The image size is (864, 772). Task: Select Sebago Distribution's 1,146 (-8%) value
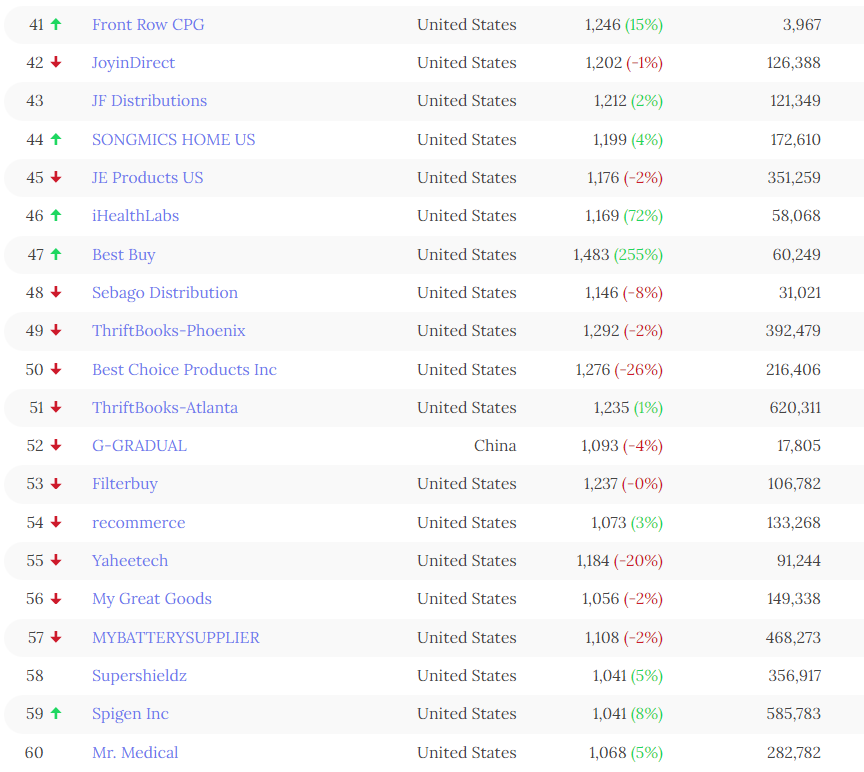tap(624, 293)
